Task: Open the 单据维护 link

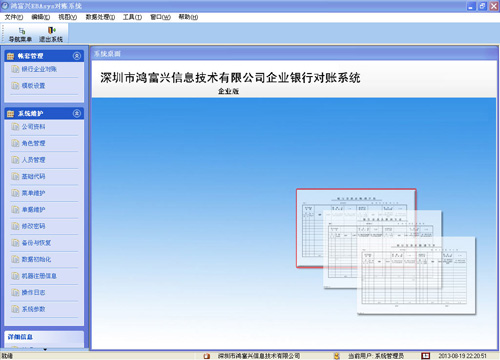Action: pyautogui.click(x=33, y=210)
